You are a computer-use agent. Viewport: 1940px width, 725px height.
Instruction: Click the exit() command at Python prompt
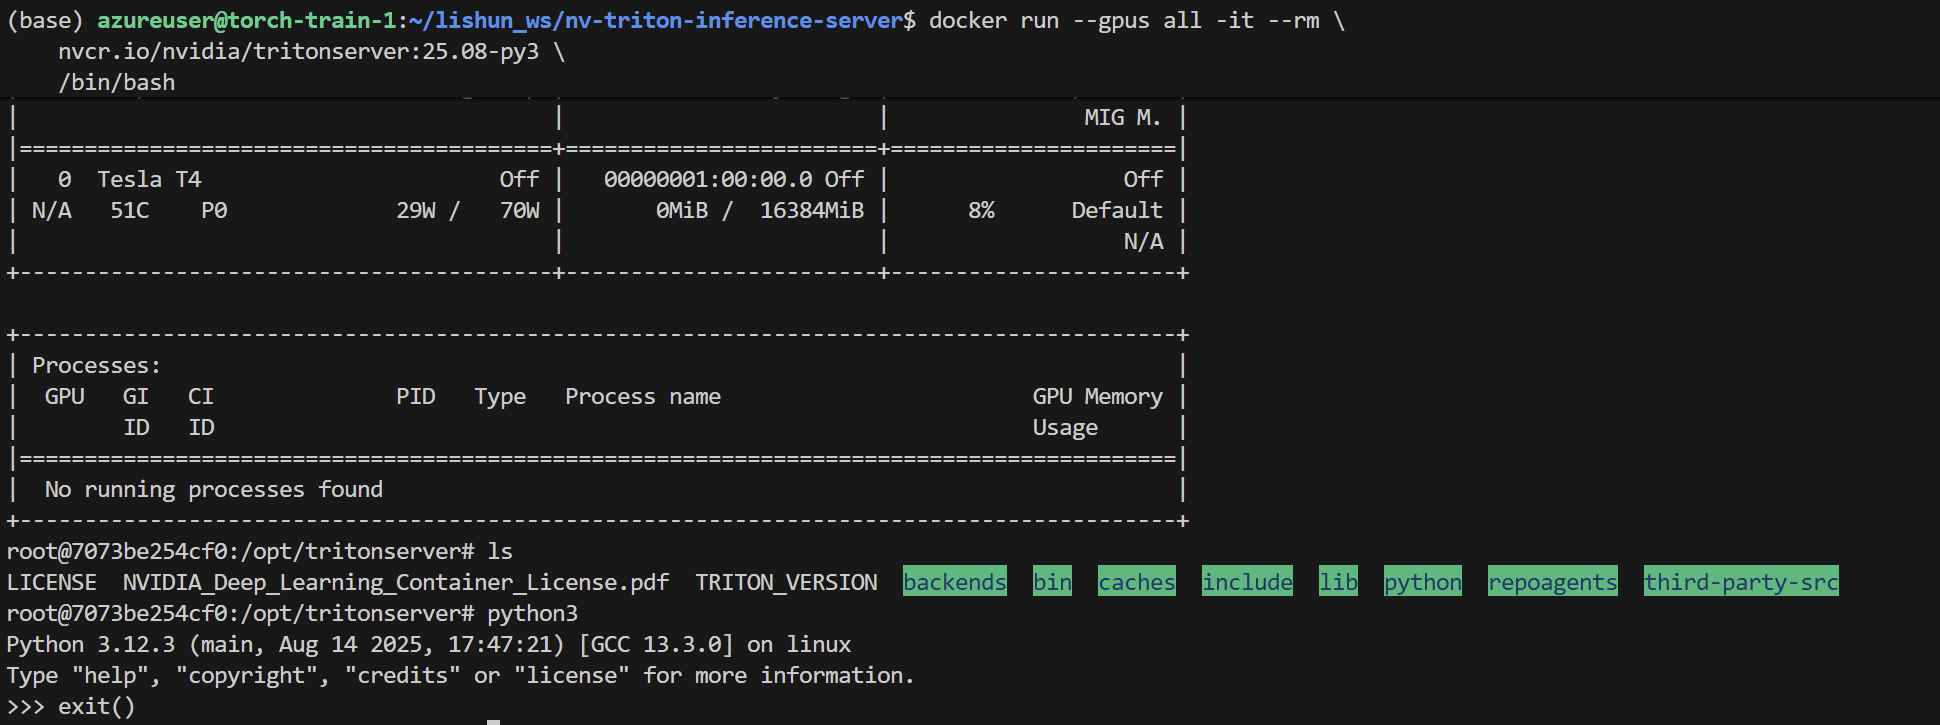[96, 706]
